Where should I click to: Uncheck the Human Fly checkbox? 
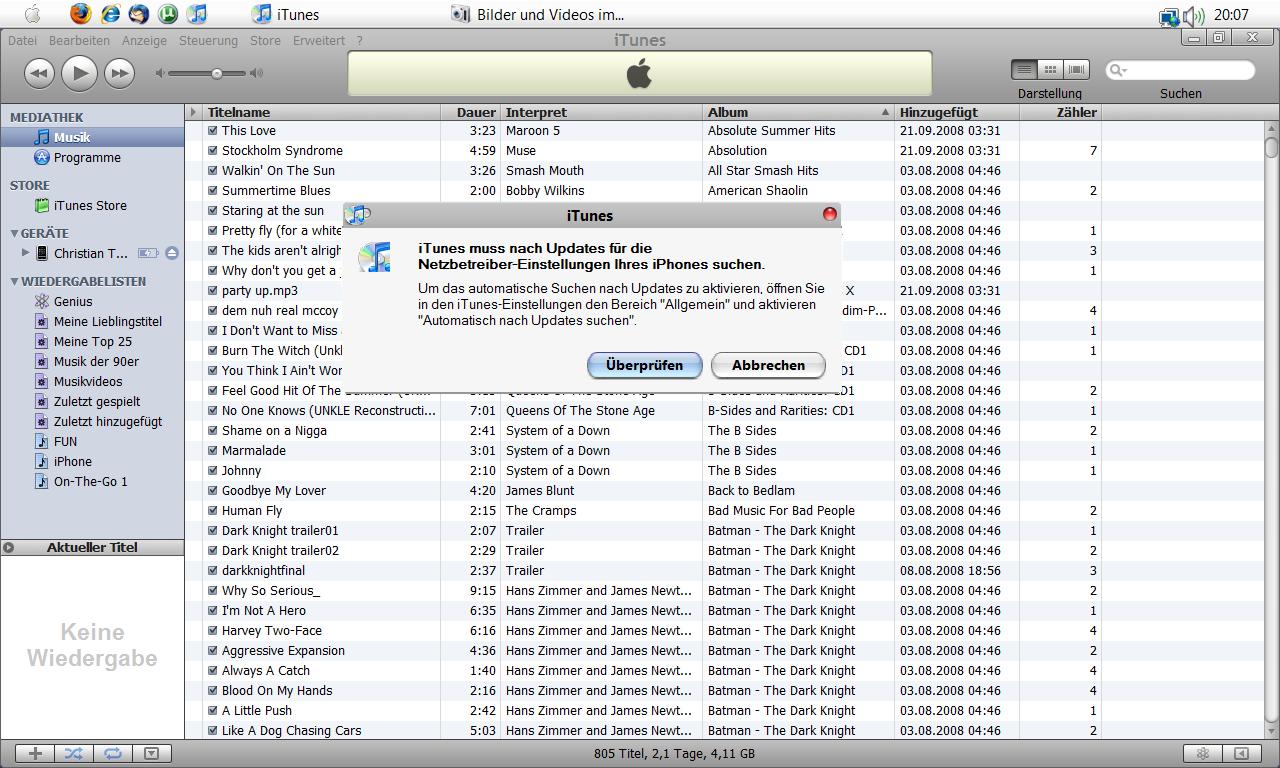[213, 510]
